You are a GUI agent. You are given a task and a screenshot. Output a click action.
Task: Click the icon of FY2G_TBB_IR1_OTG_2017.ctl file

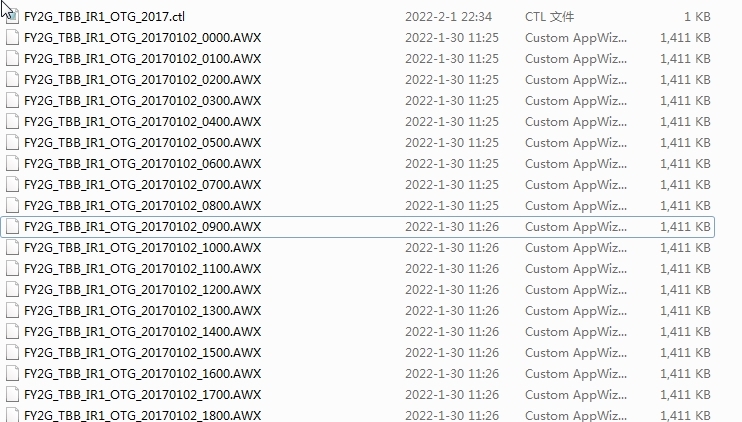coord(12,17)
